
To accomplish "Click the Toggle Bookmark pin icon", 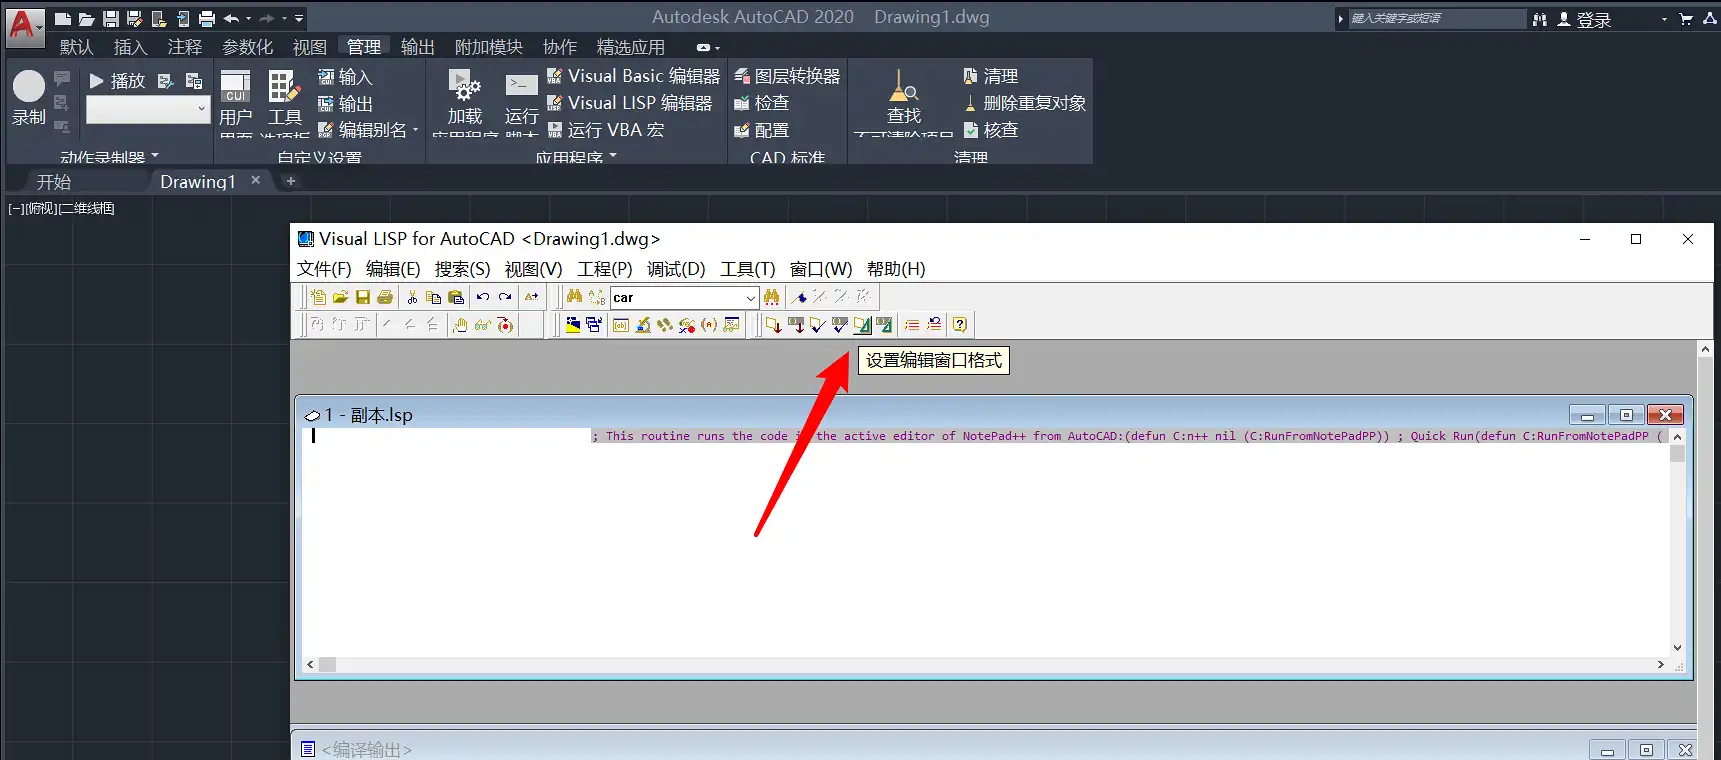I will (x=799, y=297).
